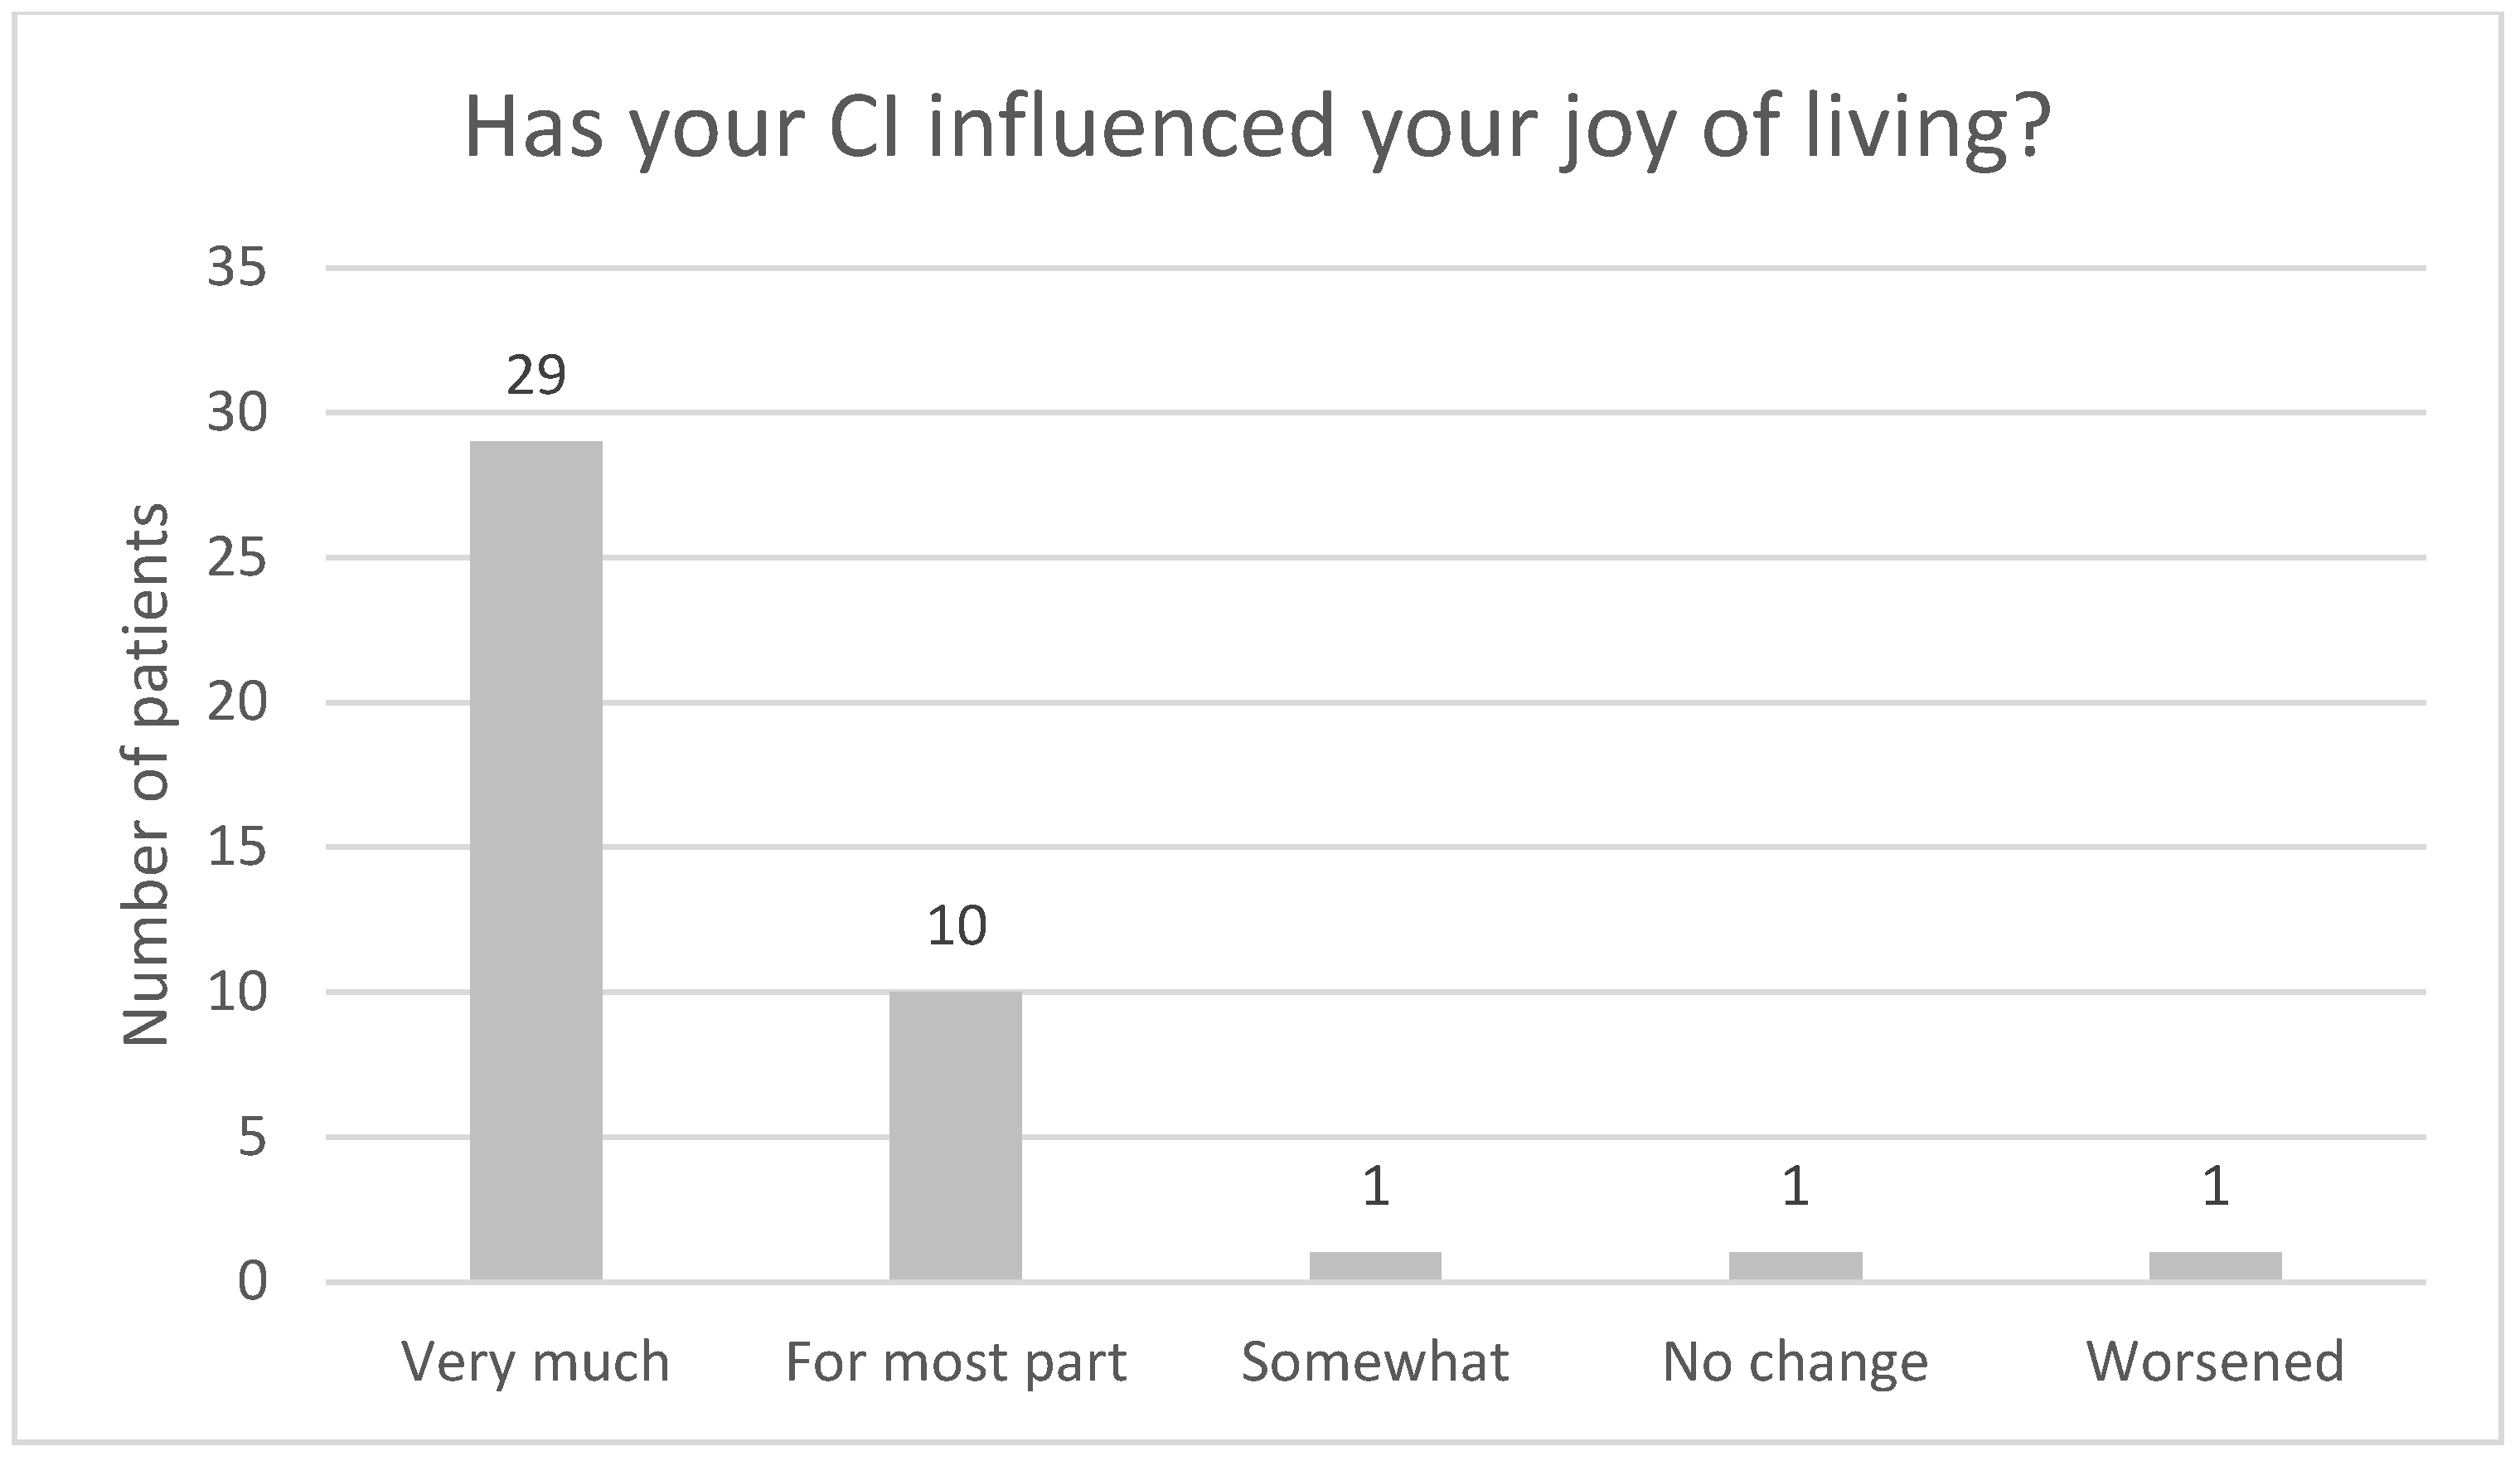
Task: Select the 'Number of patients' axis title
Action: coord(146,775)
